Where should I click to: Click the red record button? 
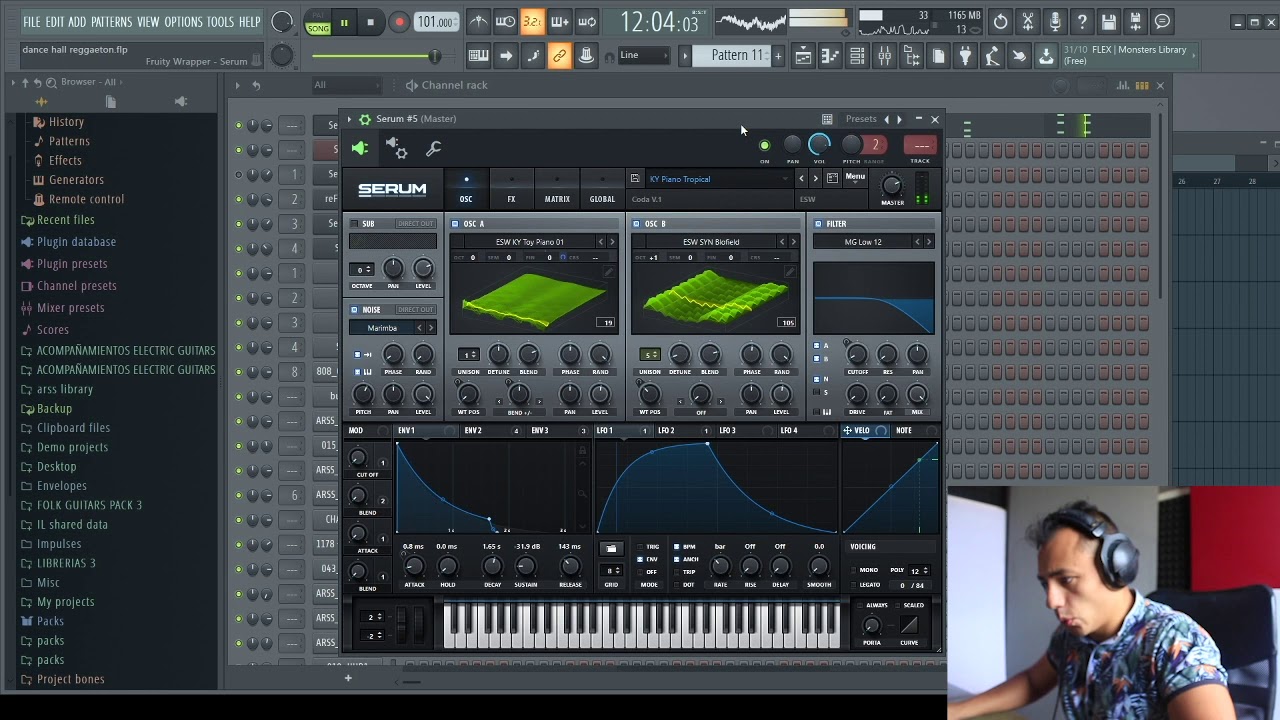398,22
